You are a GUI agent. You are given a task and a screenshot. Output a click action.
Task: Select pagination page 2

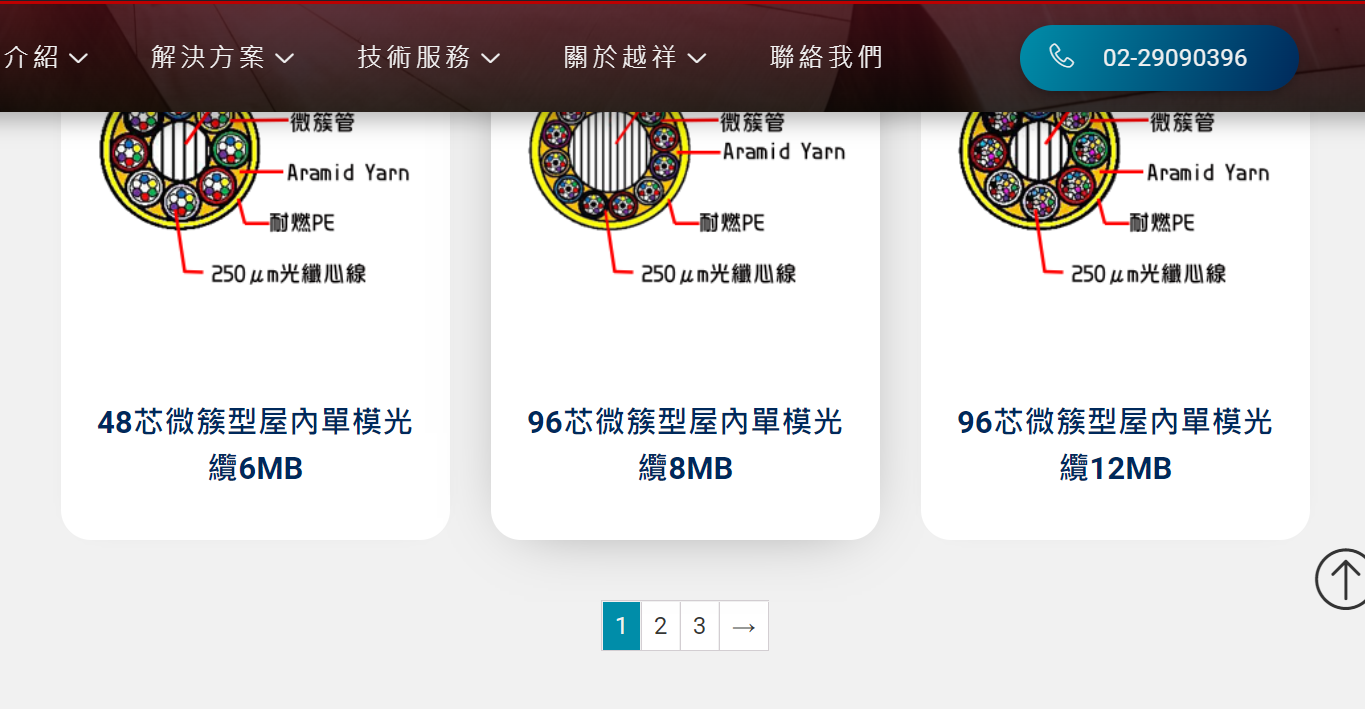(660, 626)
